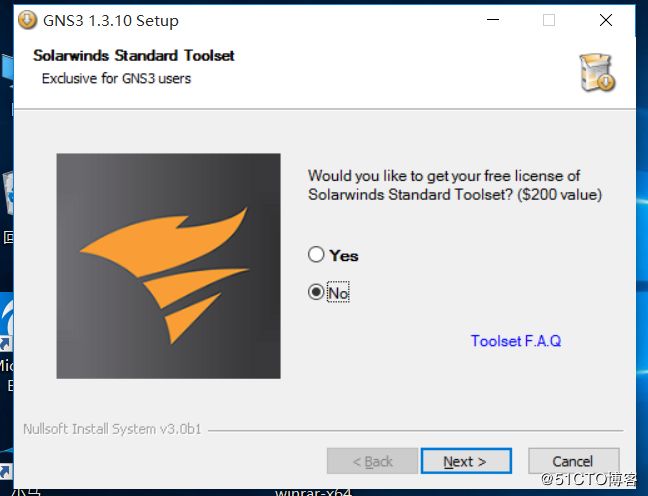Click the grayed-out Back button

click(372, 461)
